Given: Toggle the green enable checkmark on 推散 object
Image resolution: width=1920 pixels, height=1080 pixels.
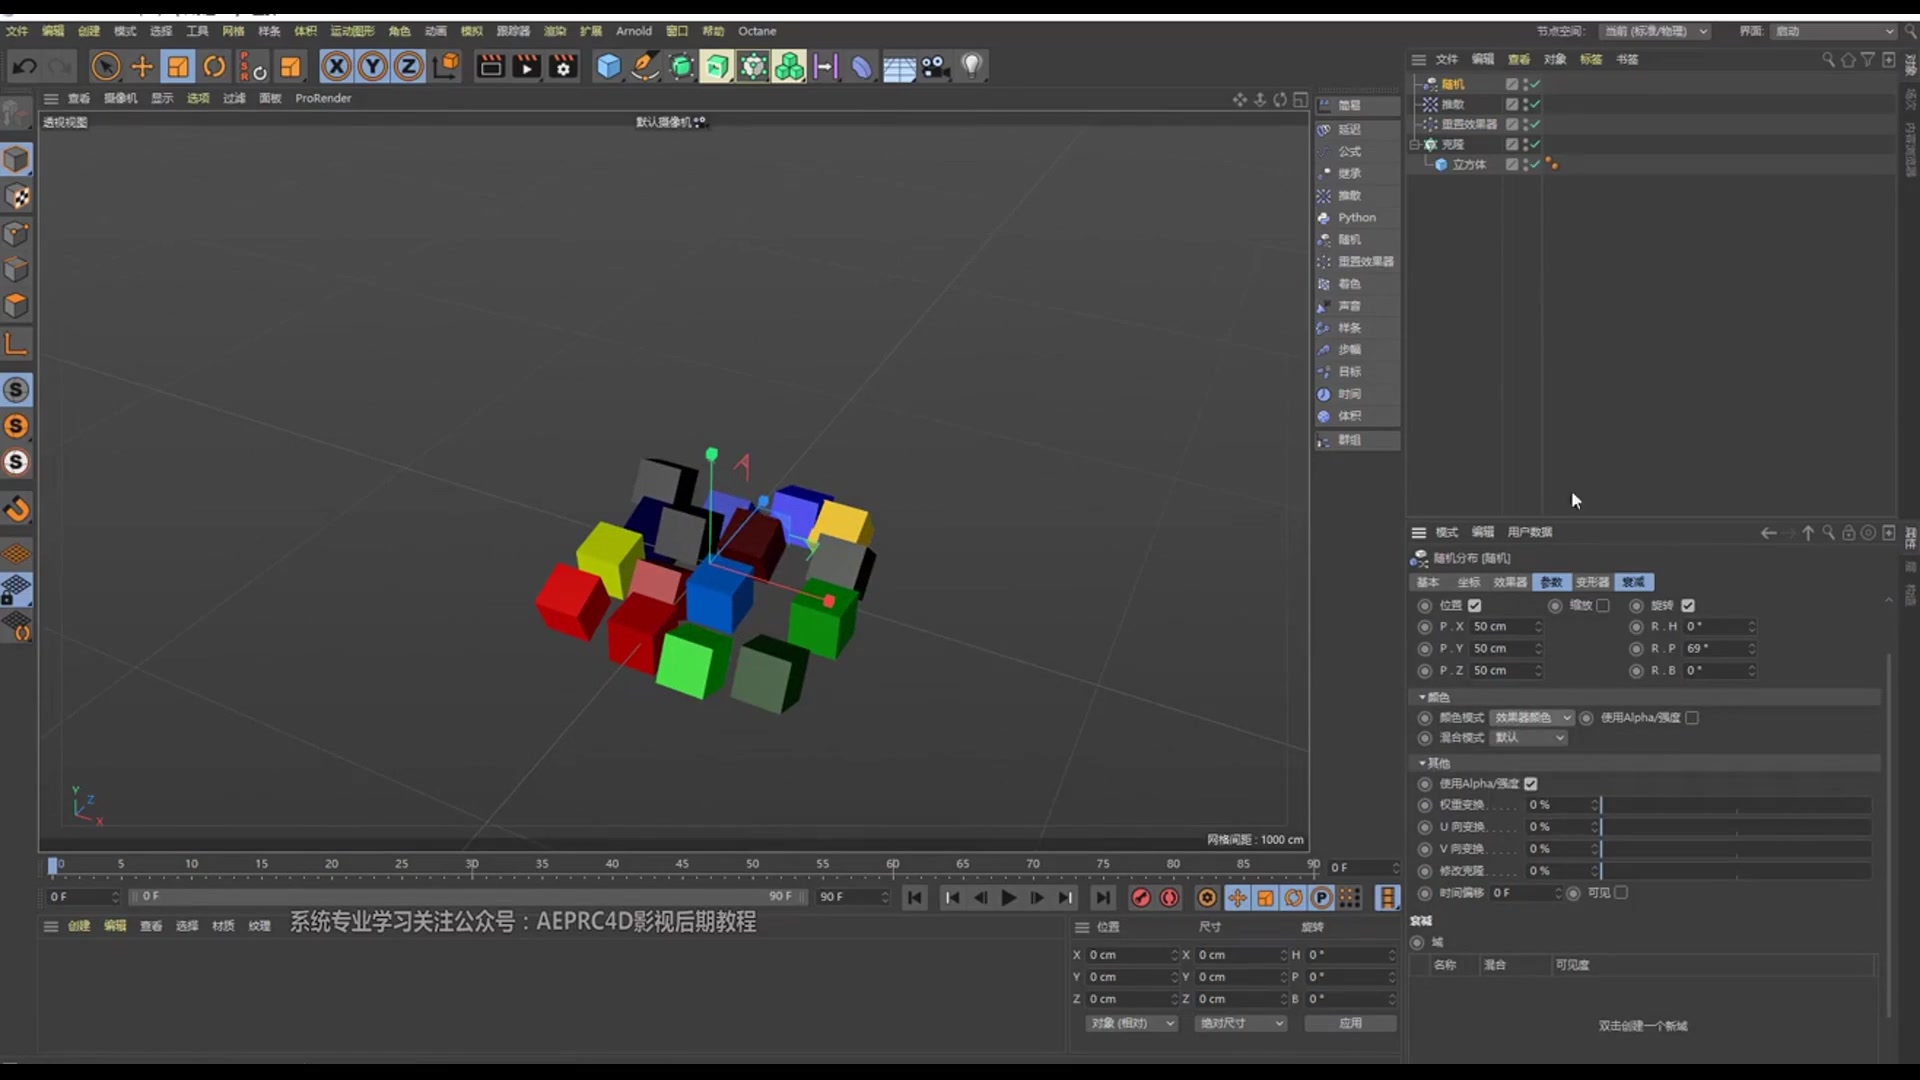Looking at the screenshot, I should tap(1536, 103).
